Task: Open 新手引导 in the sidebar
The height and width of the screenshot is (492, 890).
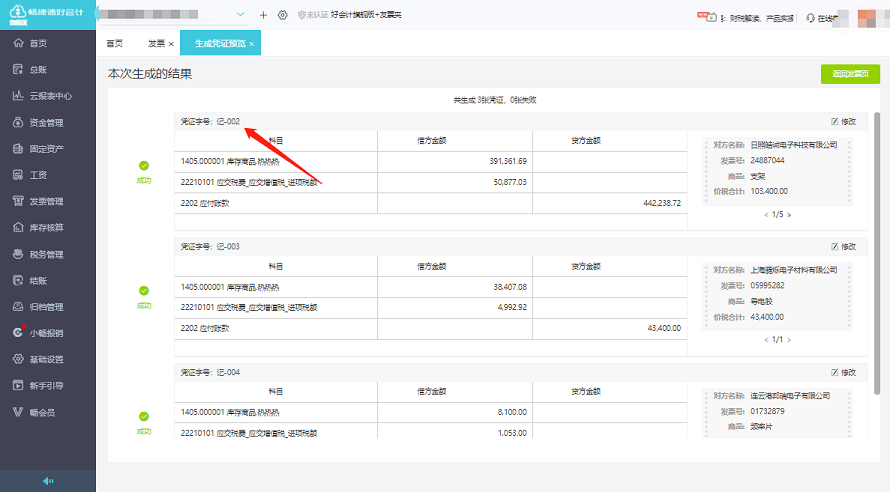Action: click(x=46, y=386)
